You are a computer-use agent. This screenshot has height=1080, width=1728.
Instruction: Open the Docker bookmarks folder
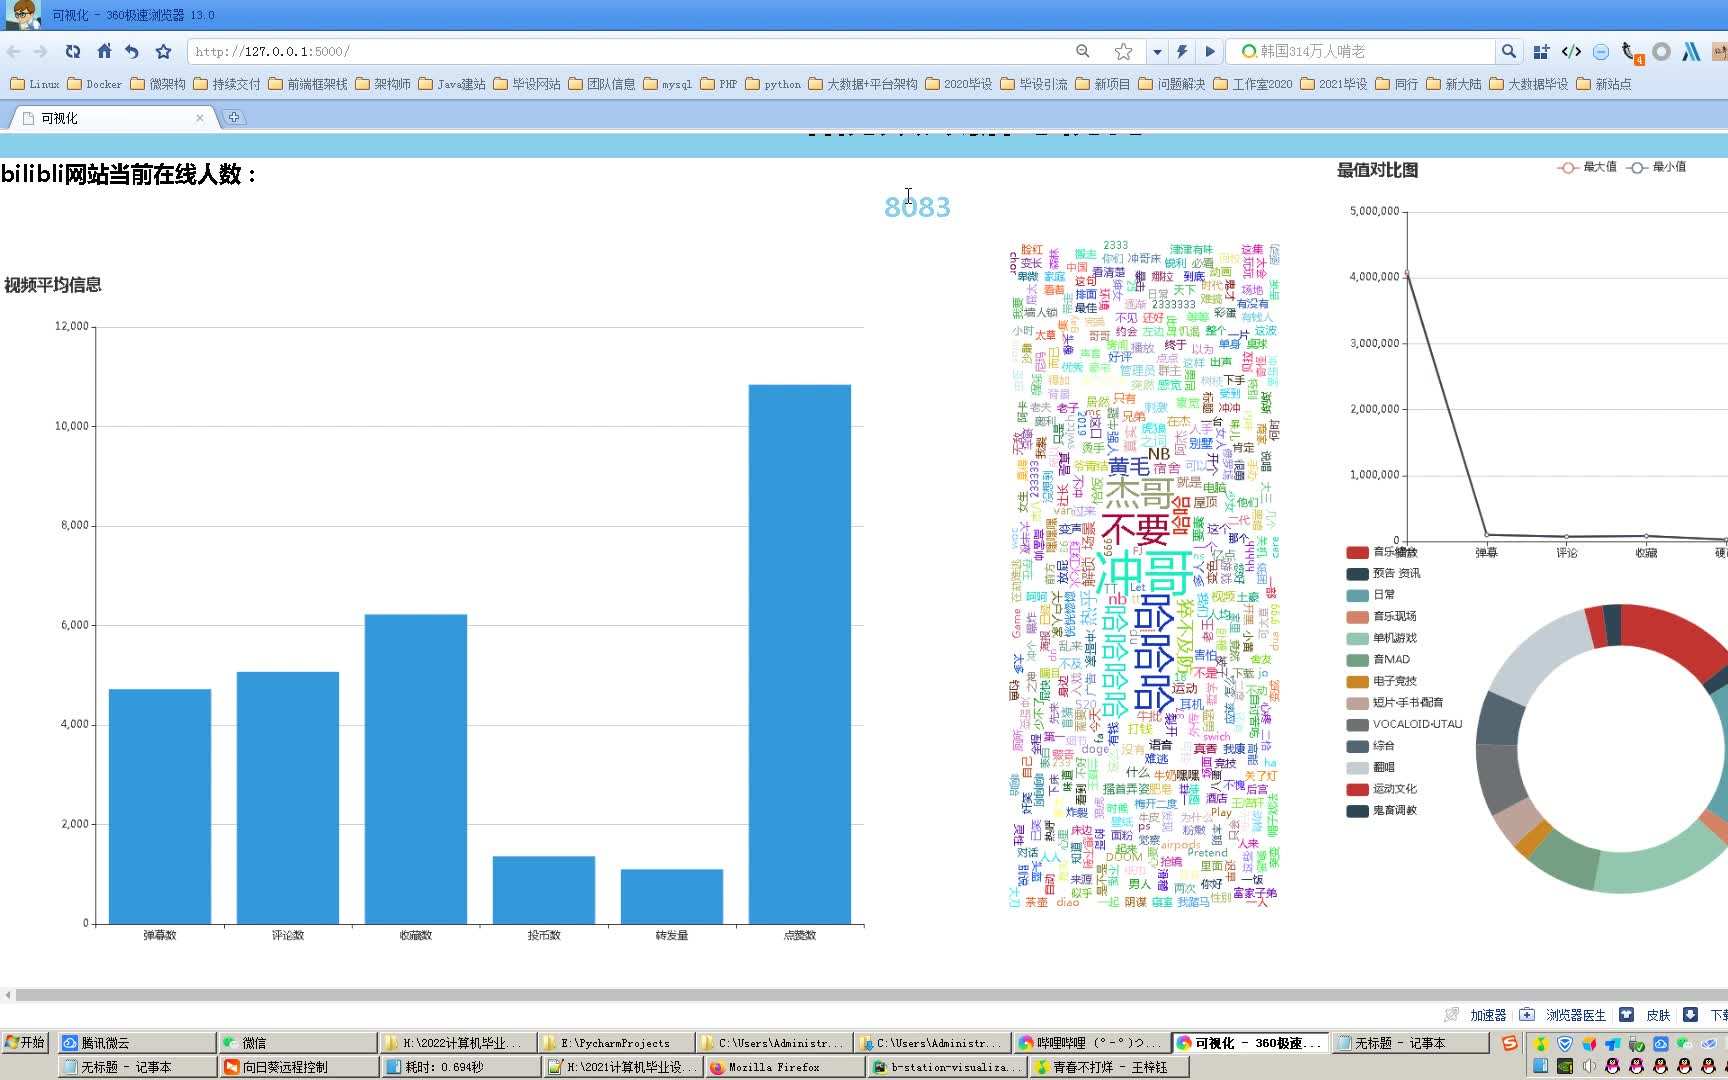coord(94,84)
